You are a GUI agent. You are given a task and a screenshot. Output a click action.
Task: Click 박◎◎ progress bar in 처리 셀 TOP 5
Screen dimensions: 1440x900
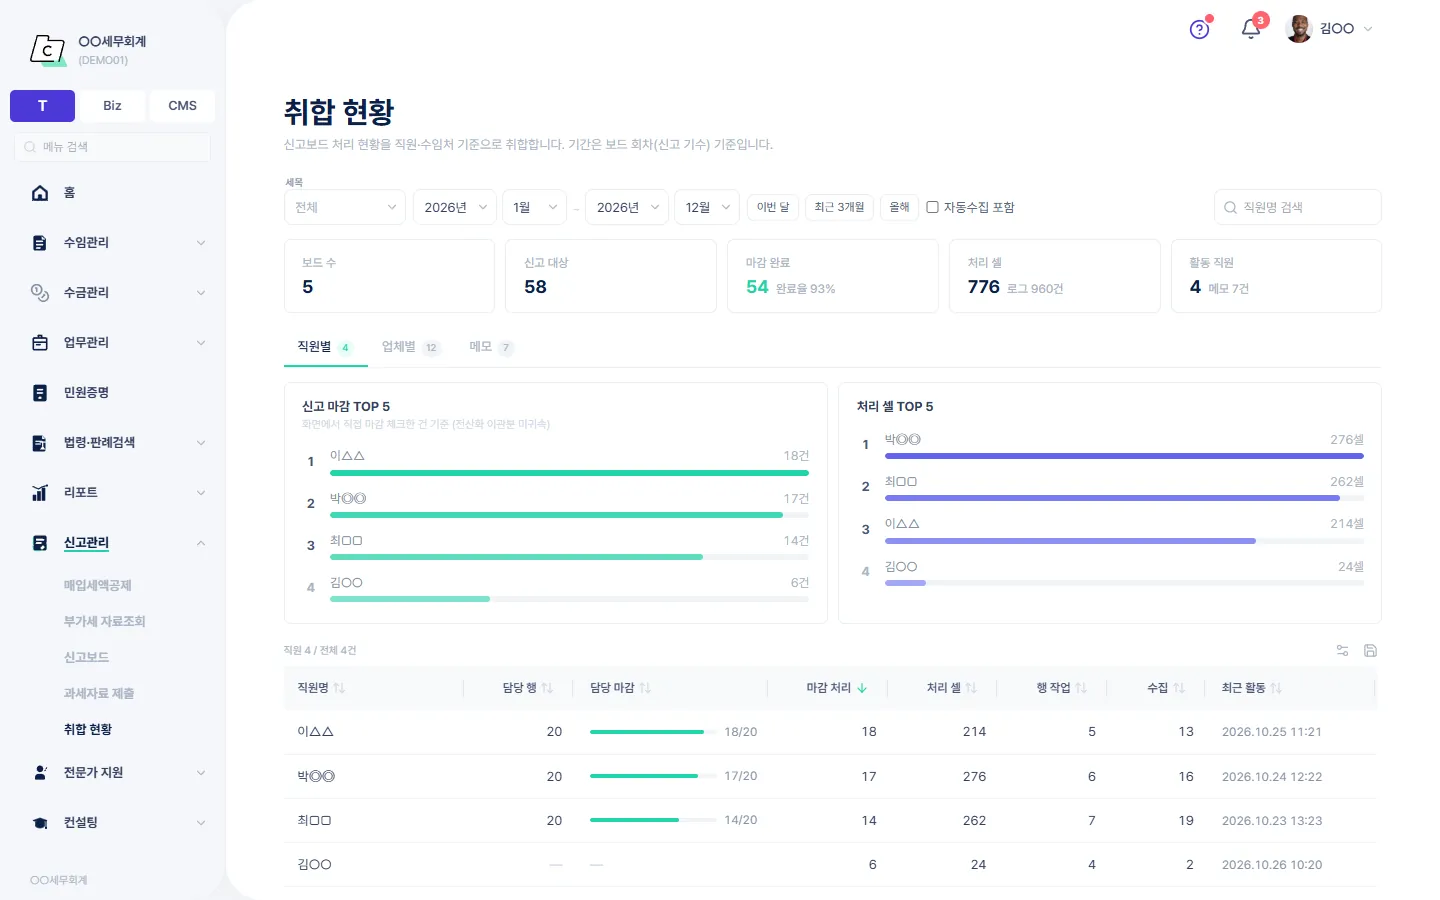click(1124, 456)
